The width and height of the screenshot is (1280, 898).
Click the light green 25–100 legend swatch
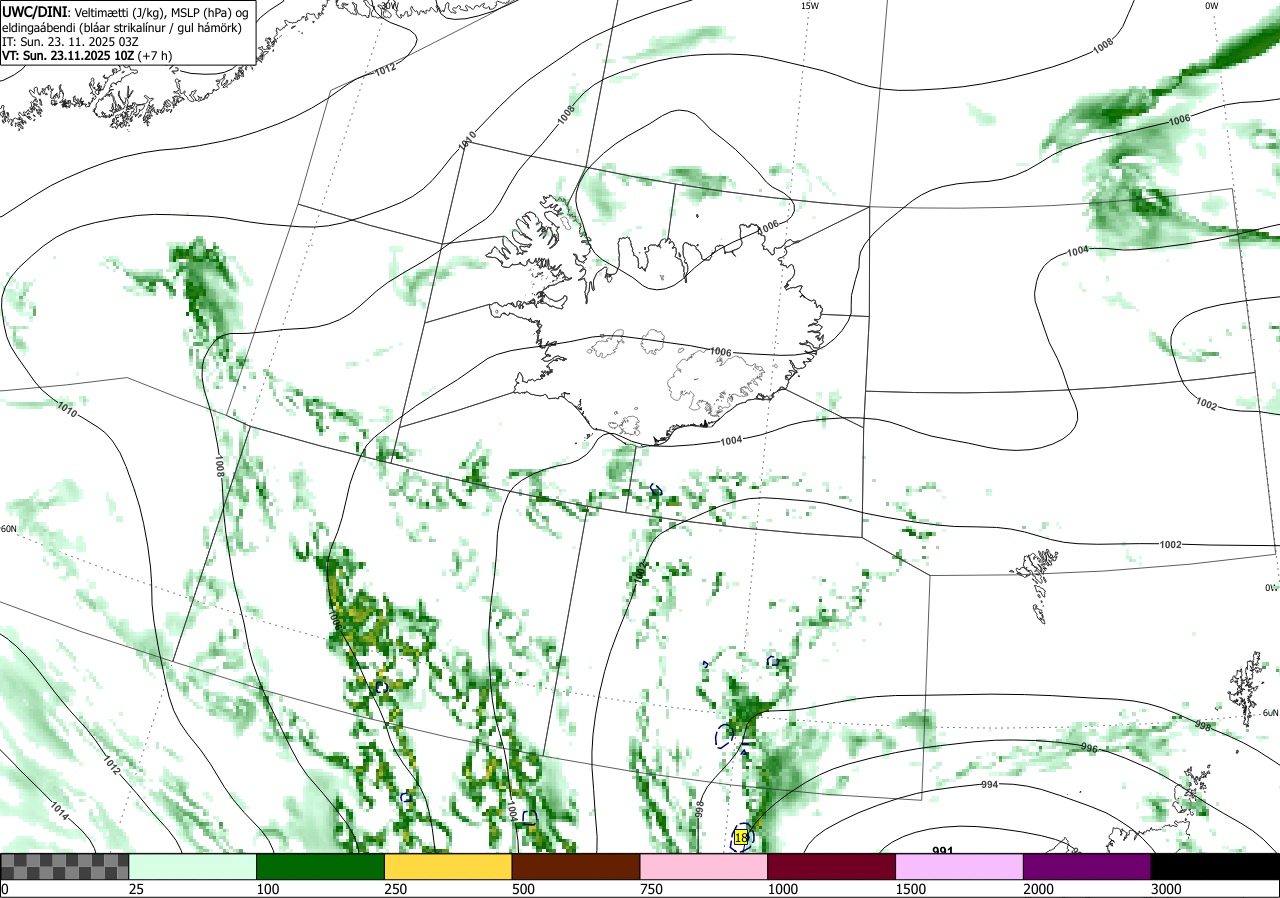[192, 866]
